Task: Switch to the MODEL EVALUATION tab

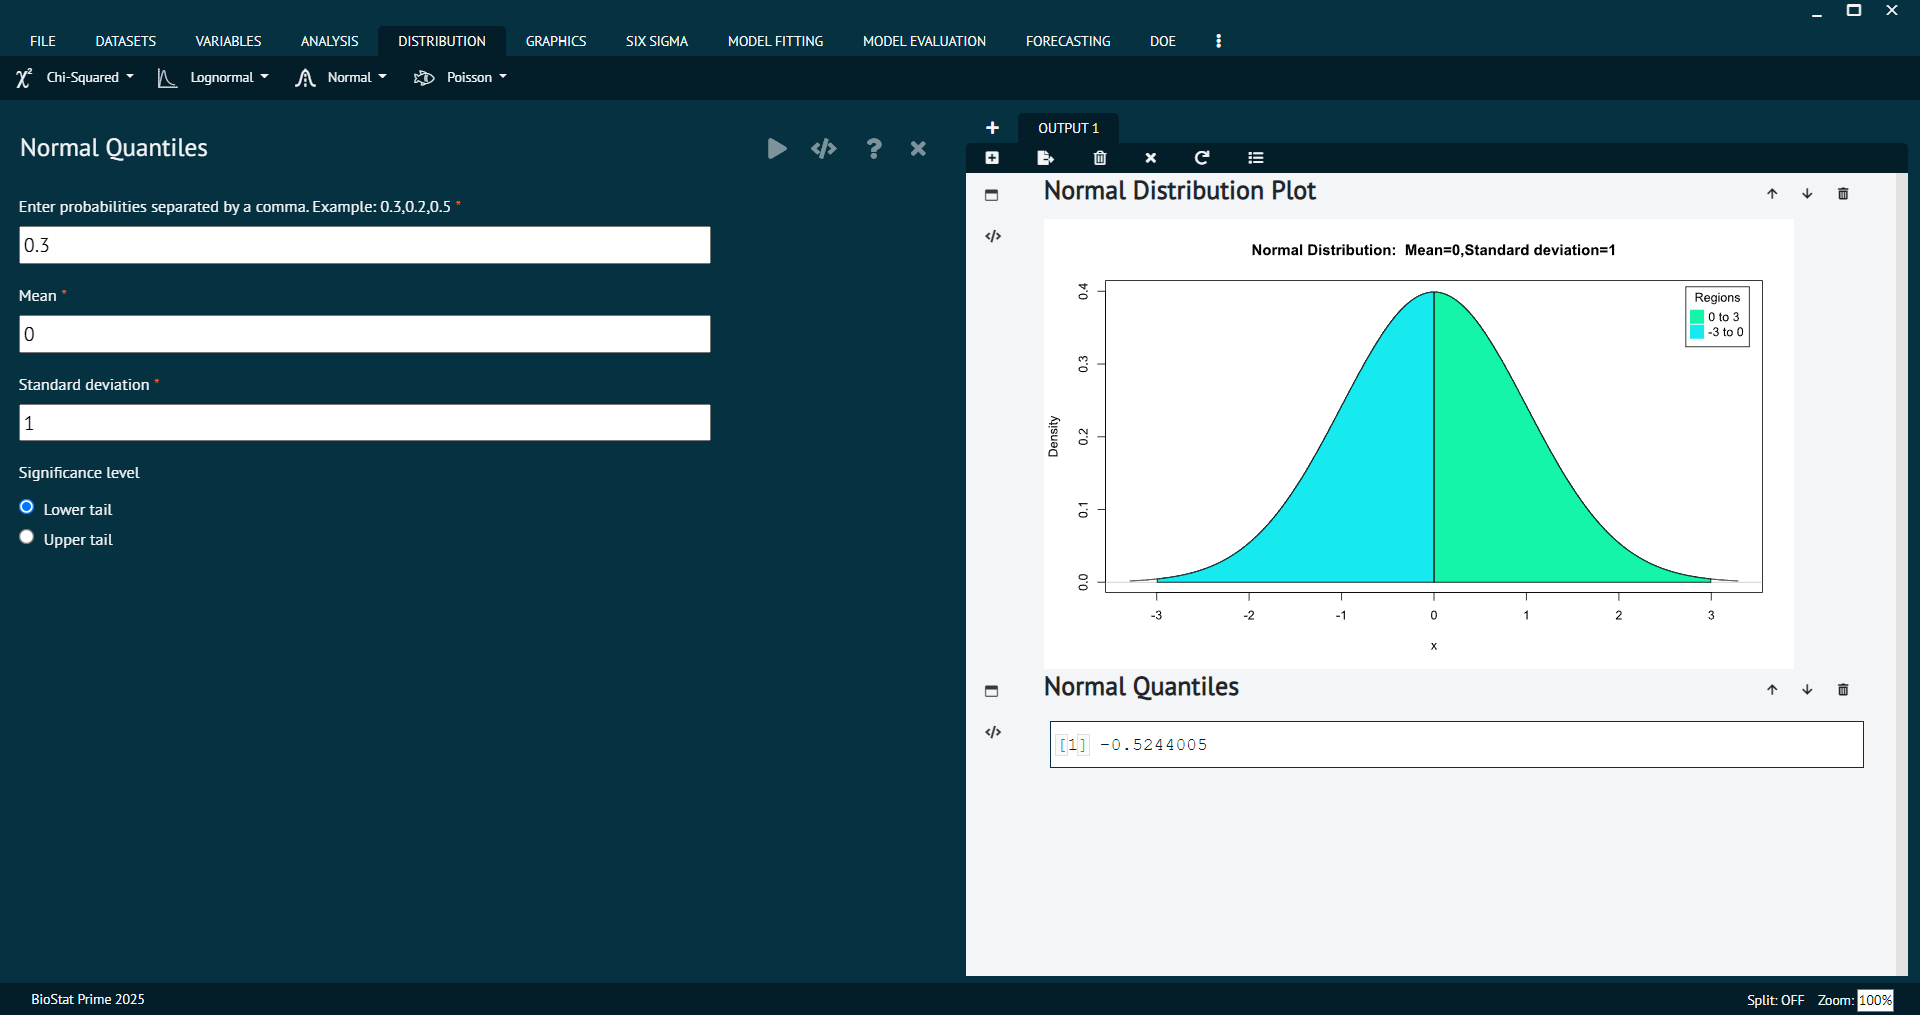Action: (x=924, y=41)
